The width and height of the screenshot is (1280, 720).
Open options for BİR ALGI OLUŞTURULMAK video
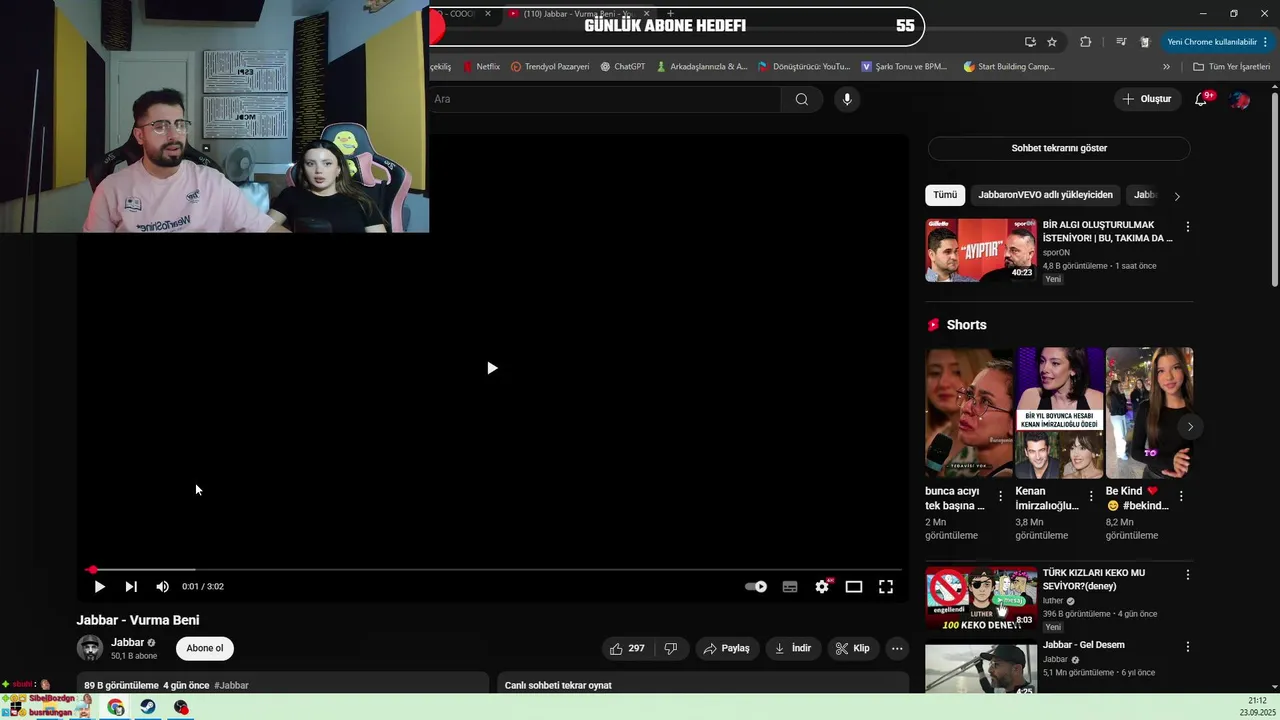point(1188,227)
